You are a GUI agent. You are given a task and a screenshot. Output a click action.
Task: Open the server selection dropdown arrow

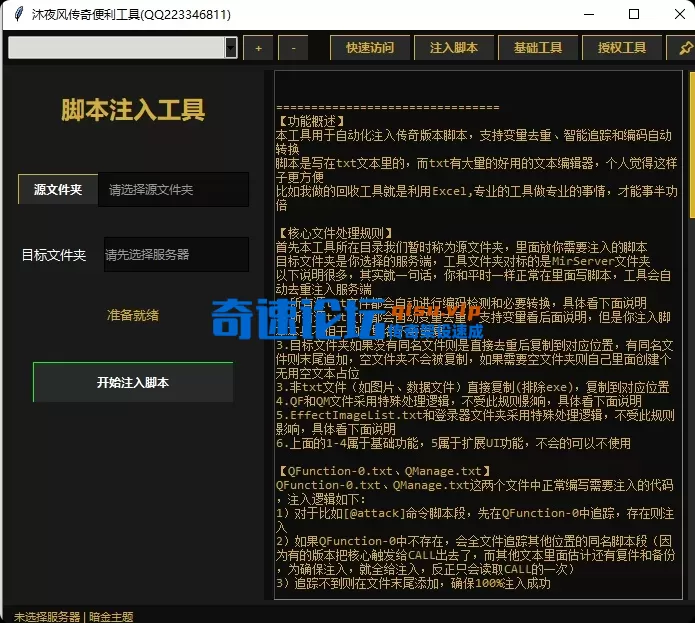[231, 47]
